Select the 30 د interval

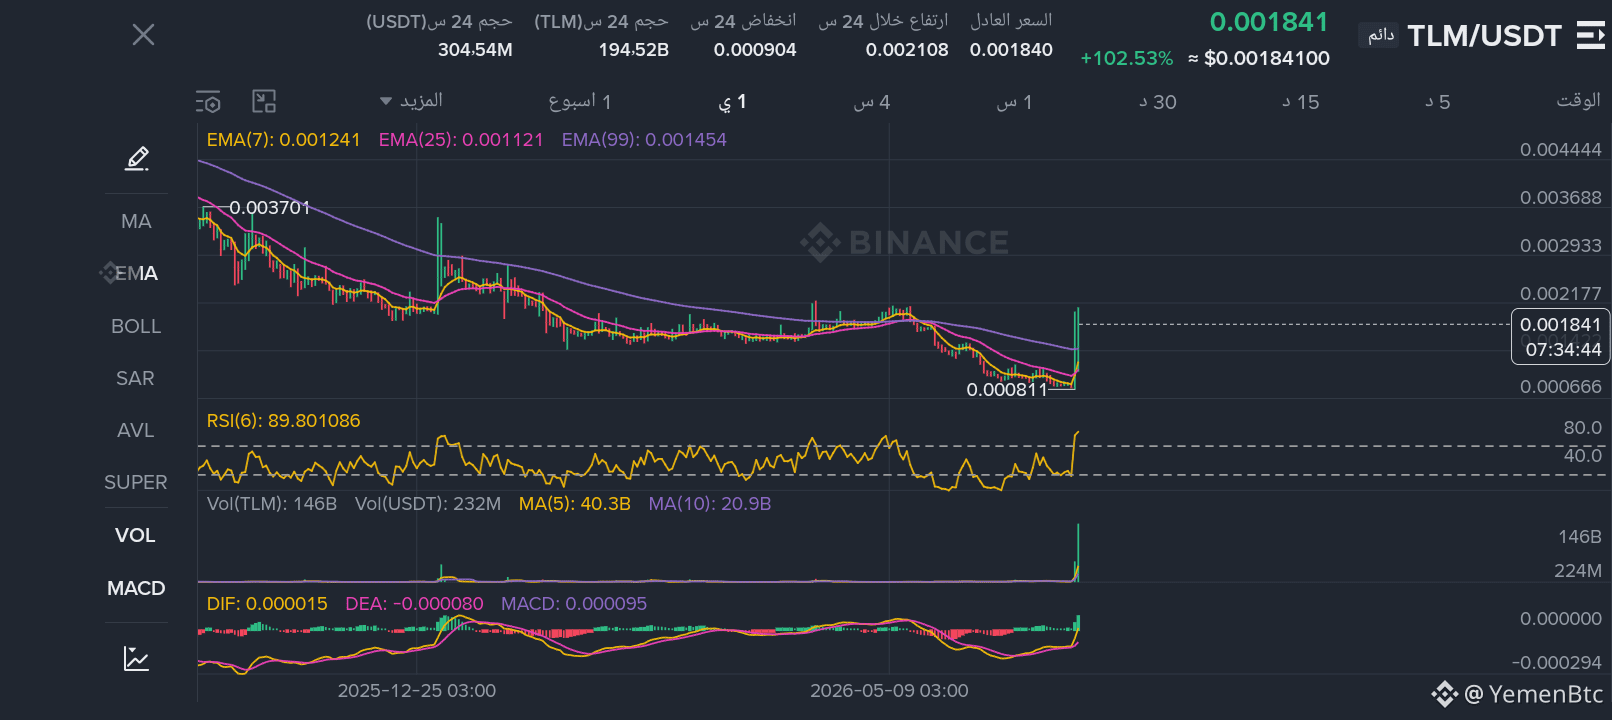(x=1158, y=102)
